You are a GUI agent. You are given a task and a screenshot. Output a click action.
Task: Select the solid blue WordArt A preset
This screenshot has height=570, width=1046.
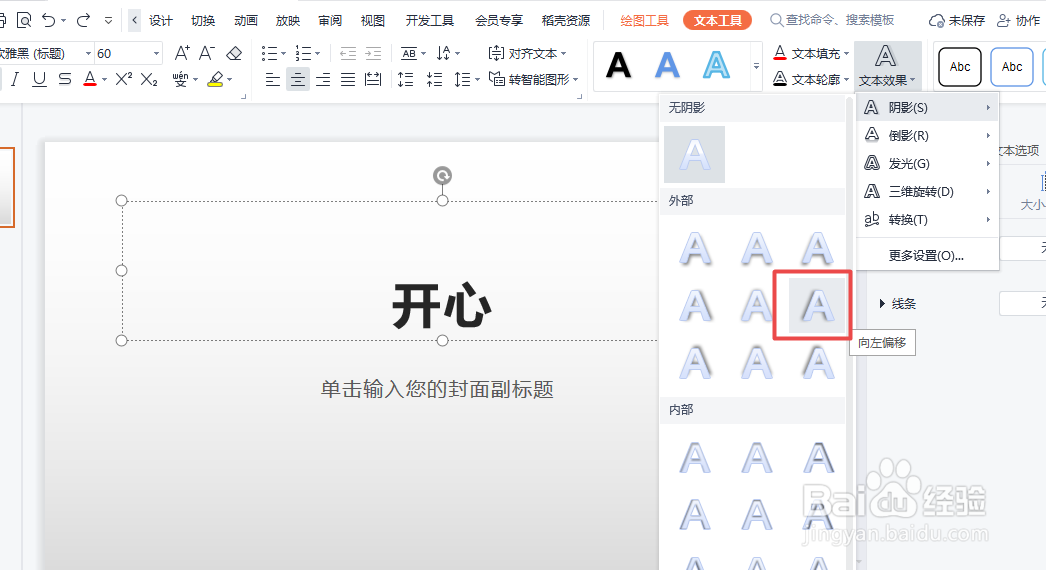[x=667, y=65]
